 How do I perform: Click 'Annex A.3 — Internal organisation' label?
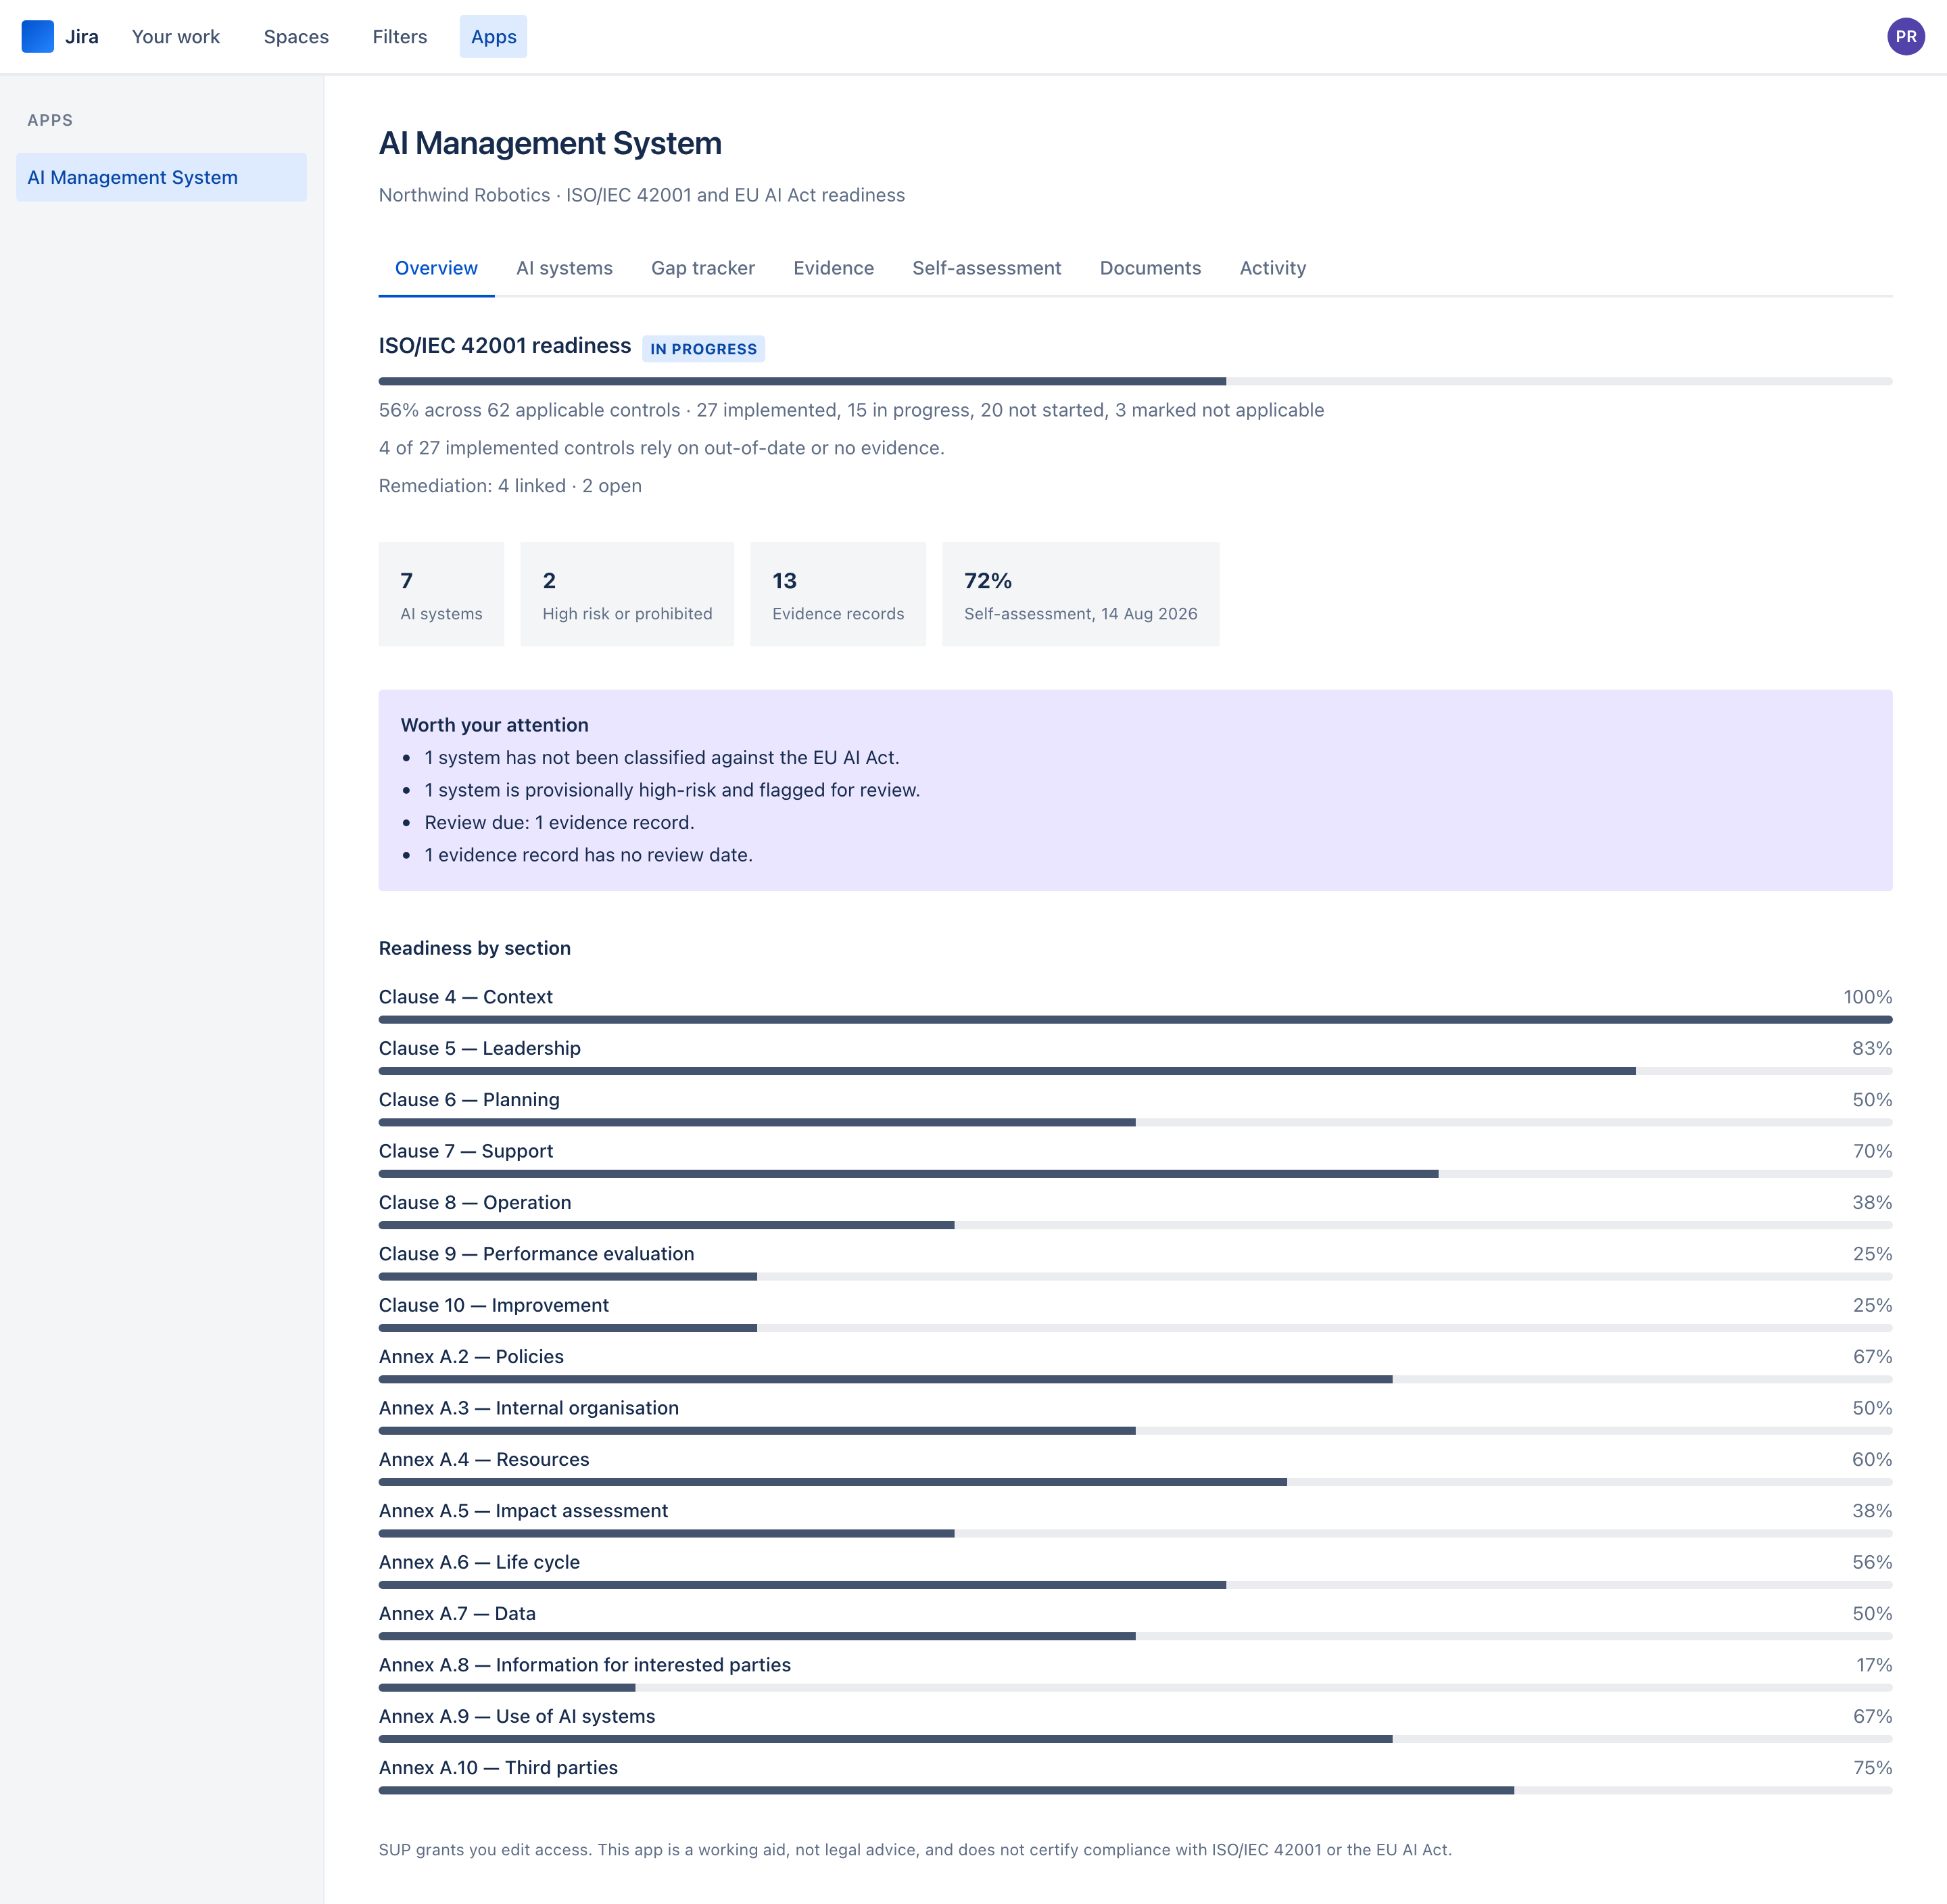[x=529, y=1408]
